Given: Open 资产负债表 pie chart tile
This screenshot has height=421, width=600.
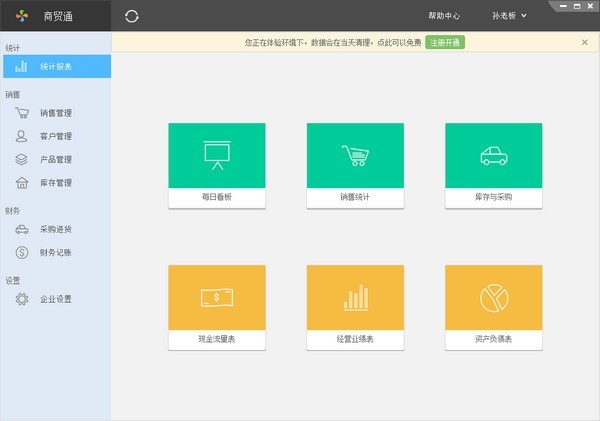Looking at the screenshot, I should pos(493,307).
